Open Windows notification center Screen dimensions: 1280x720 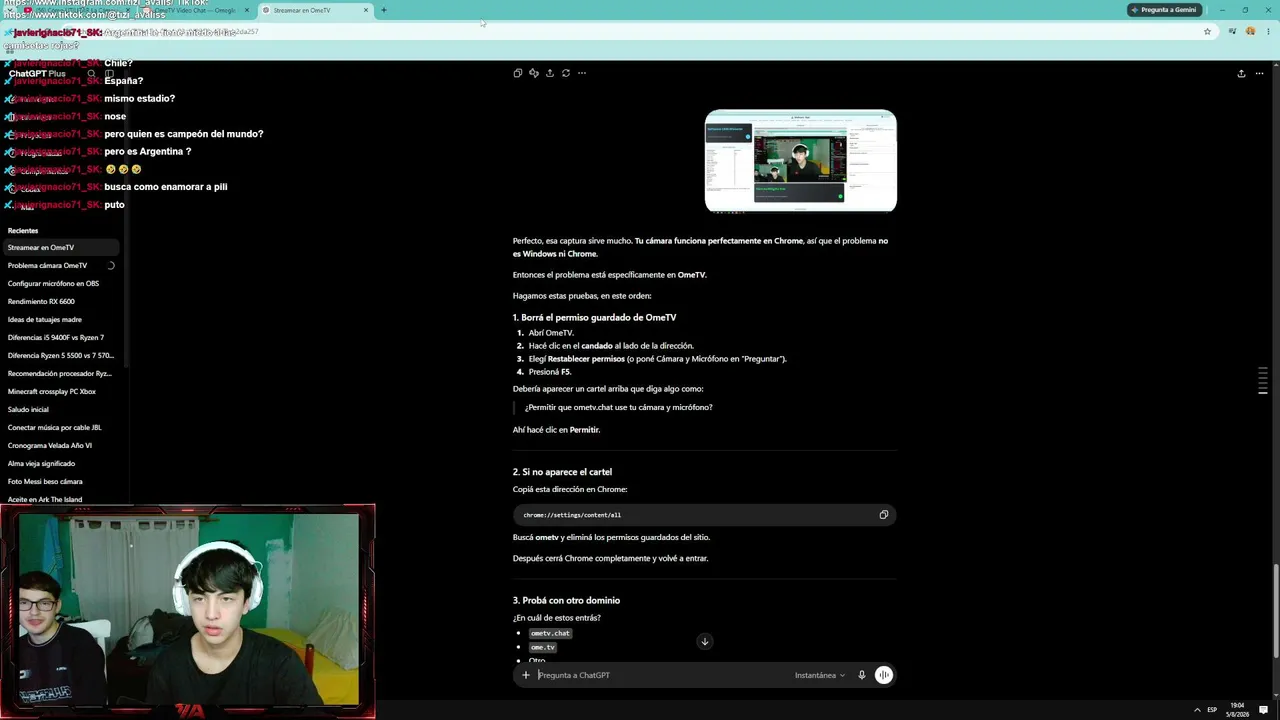(1264, 710)
